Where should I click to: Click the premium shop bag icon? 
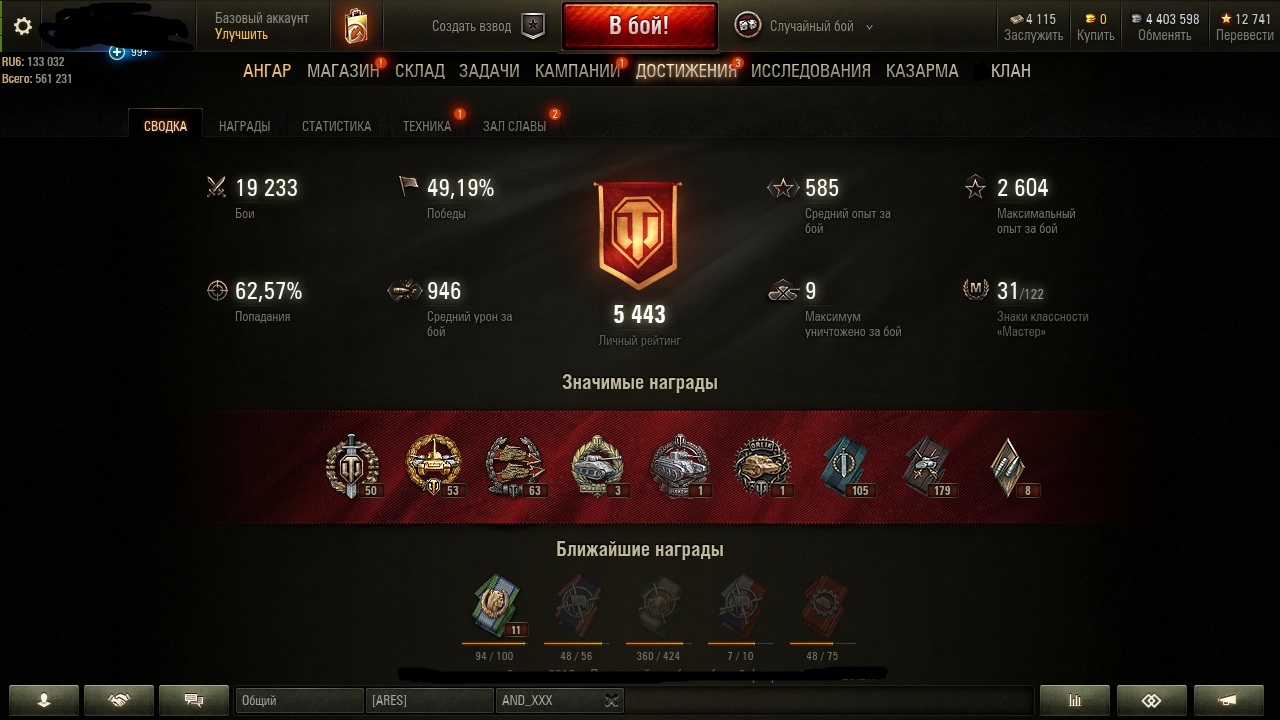pos(355,27)
